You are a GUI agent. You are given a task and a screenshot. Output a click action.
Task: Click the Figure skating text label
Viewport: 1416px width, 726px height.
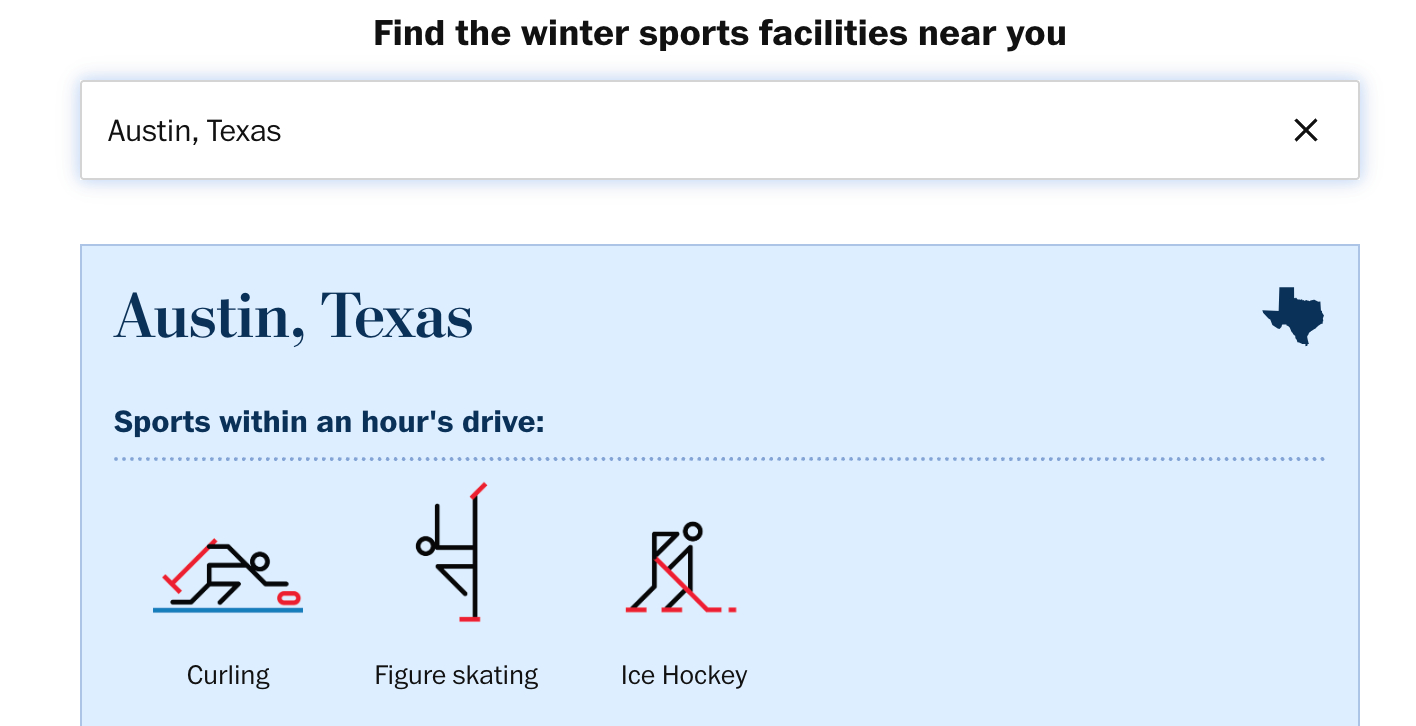pos(456,675)
